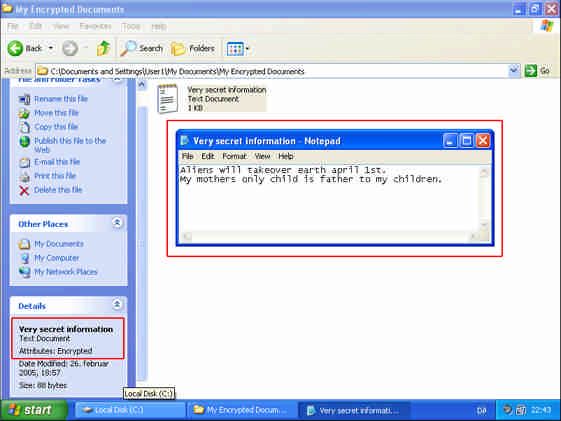Image resolution: width=561 pixels, height=421 pixels.
Task: Switch to Very secret information taskbar button
Action: pos(354,410)
